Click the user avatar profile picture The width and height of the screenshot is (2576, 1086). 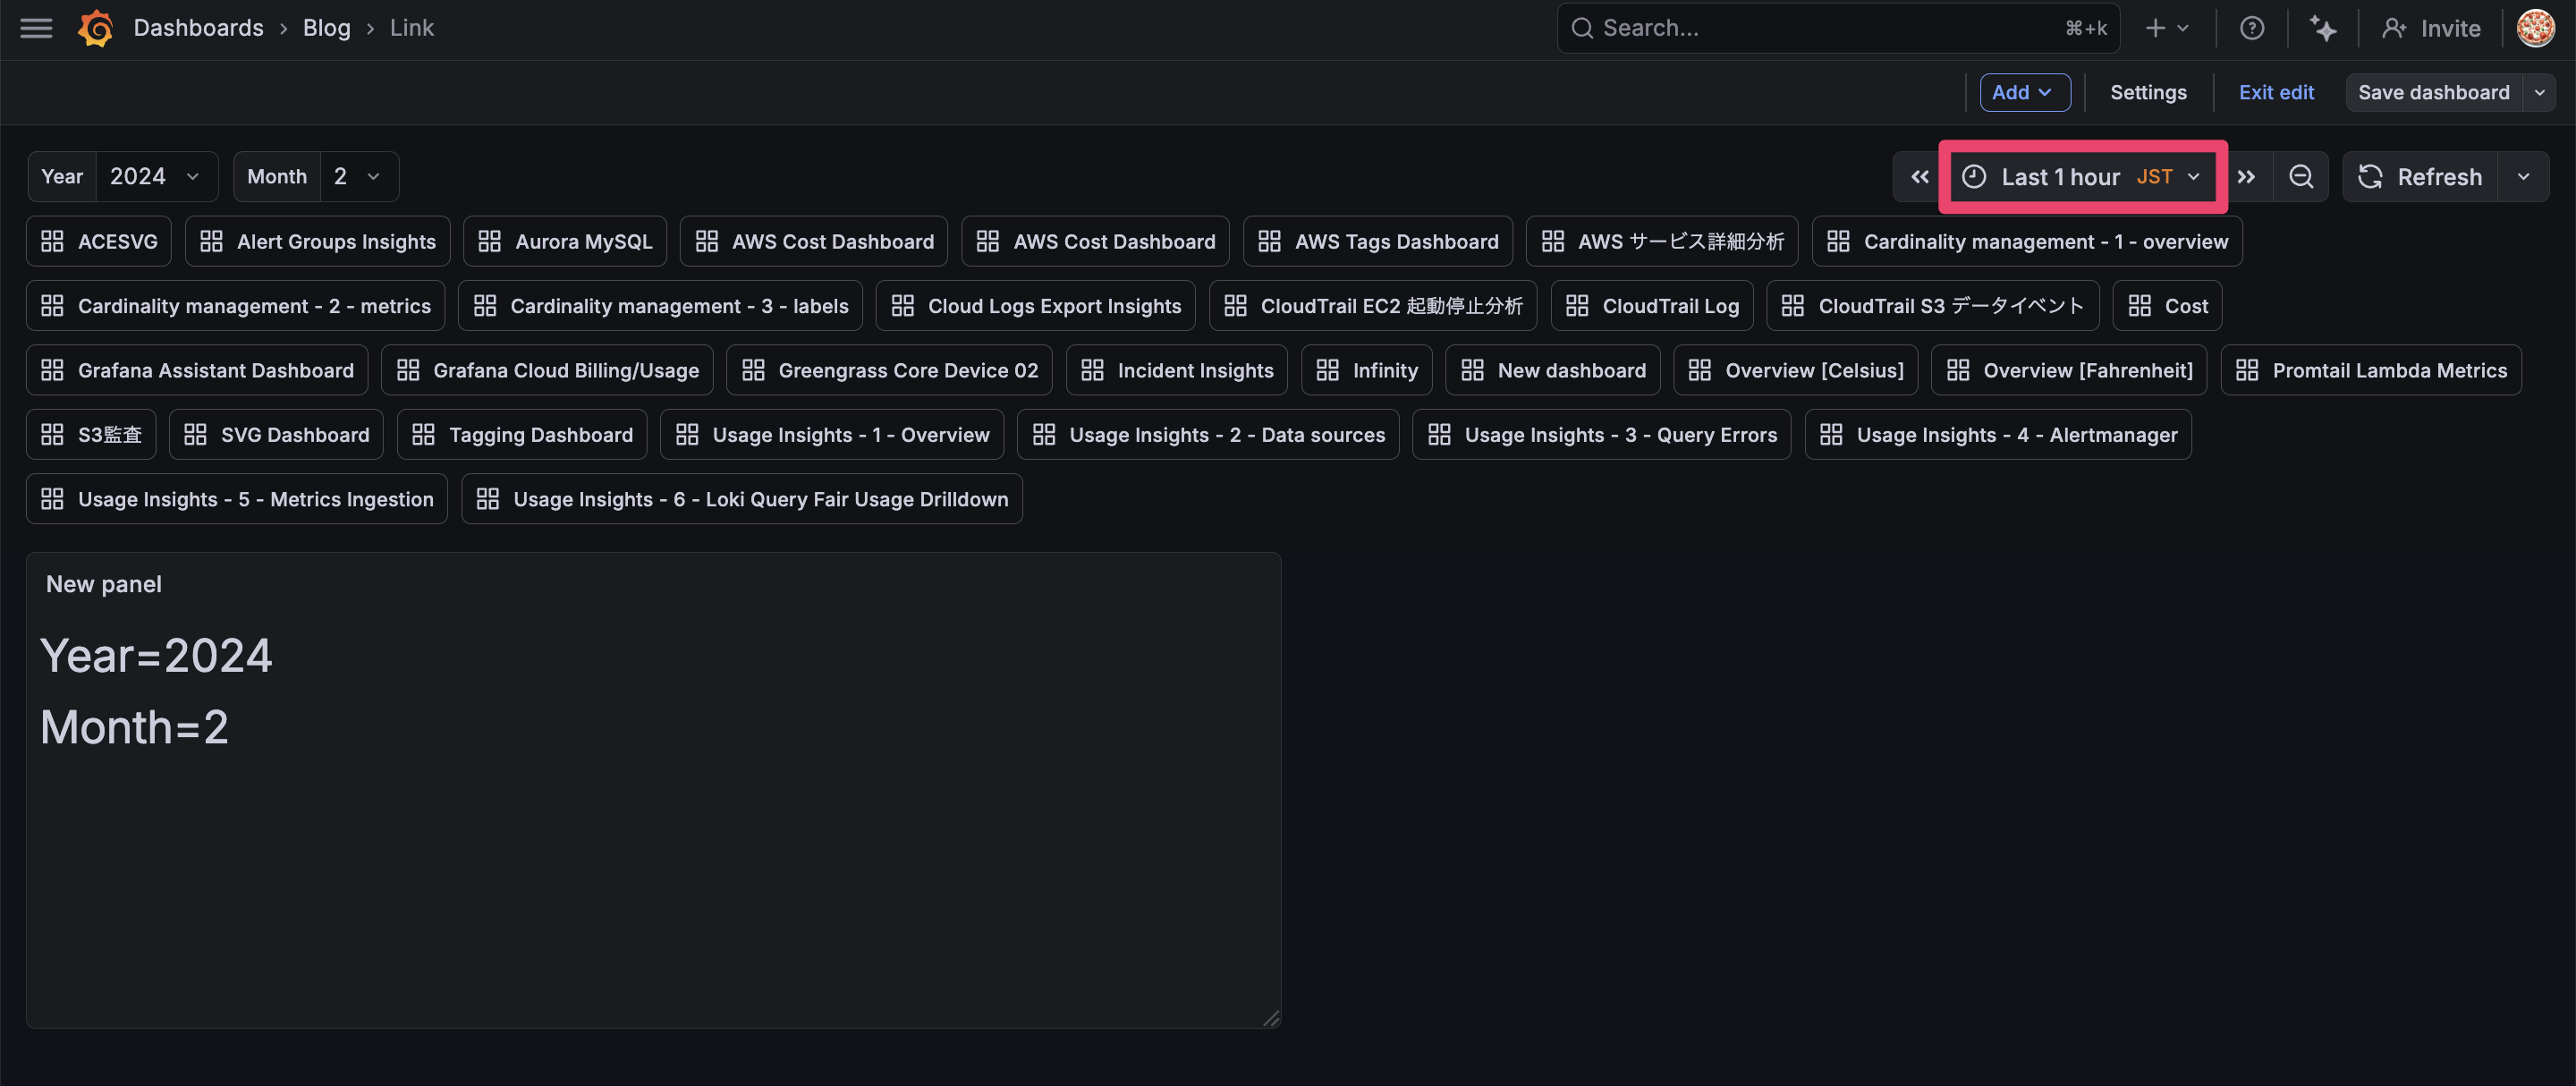(2535, 28)
